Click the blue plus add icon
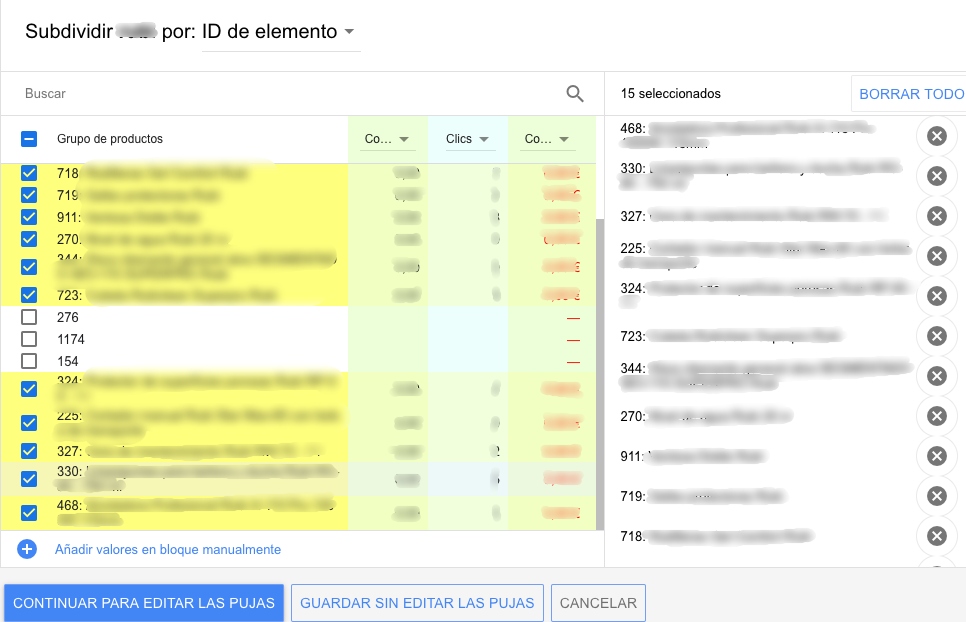The image size is (966, 622). click(x=27, y=549)
